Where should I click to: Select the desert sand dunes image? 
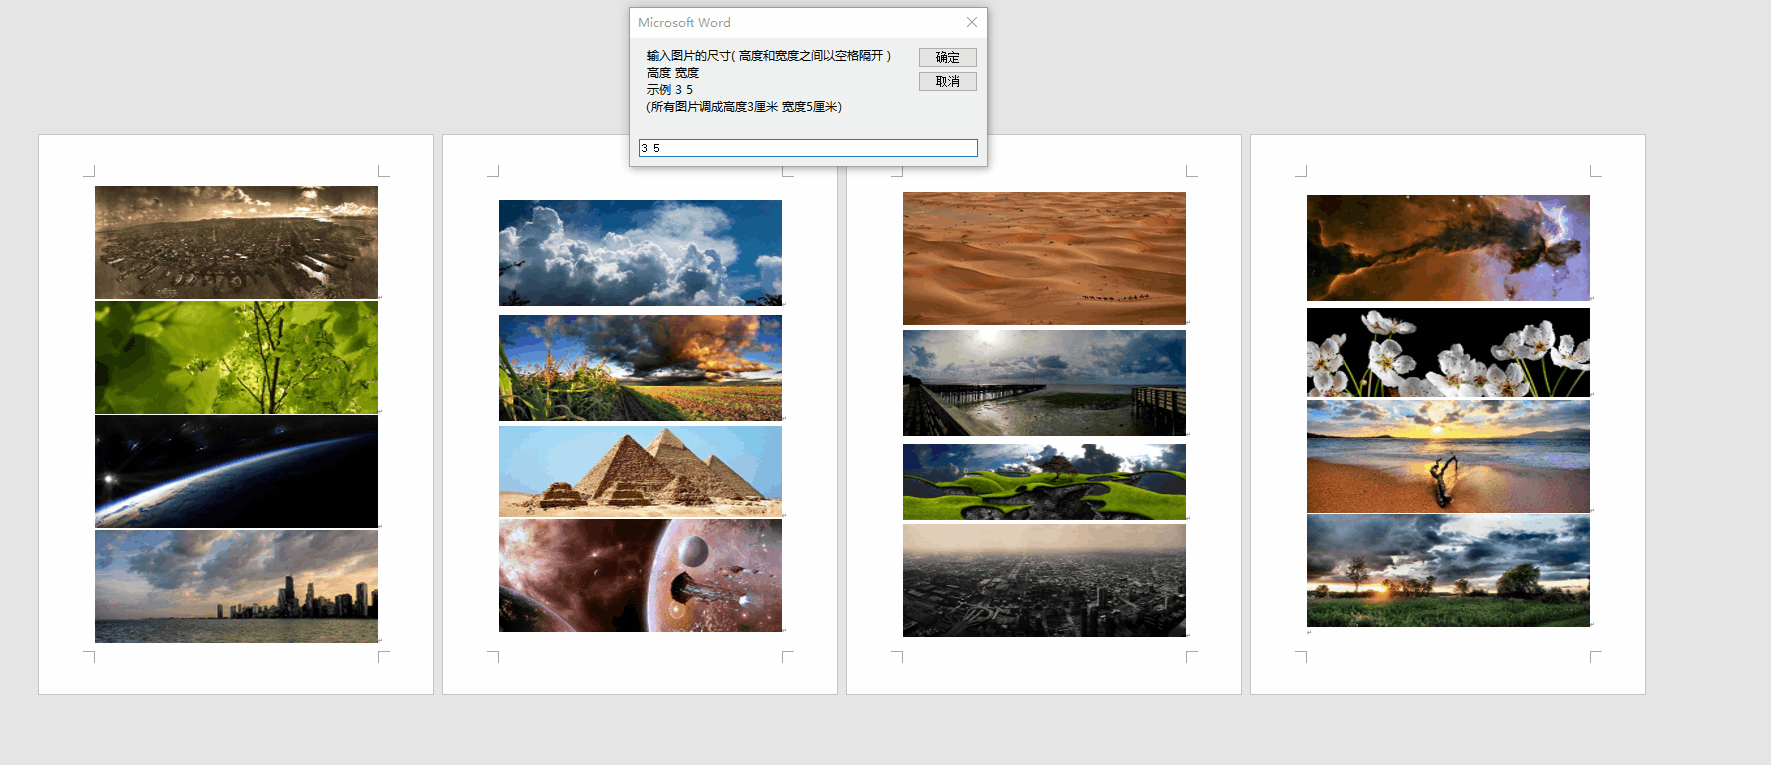click(x=1044, y=258)
